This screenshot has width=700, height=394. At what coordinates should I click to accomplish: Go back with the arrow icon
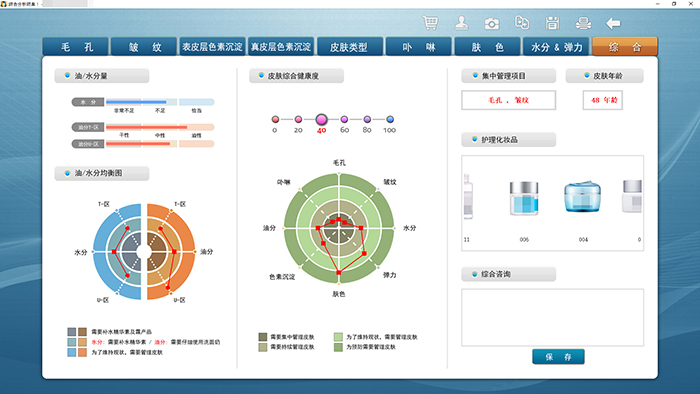(x=613, y=23)
